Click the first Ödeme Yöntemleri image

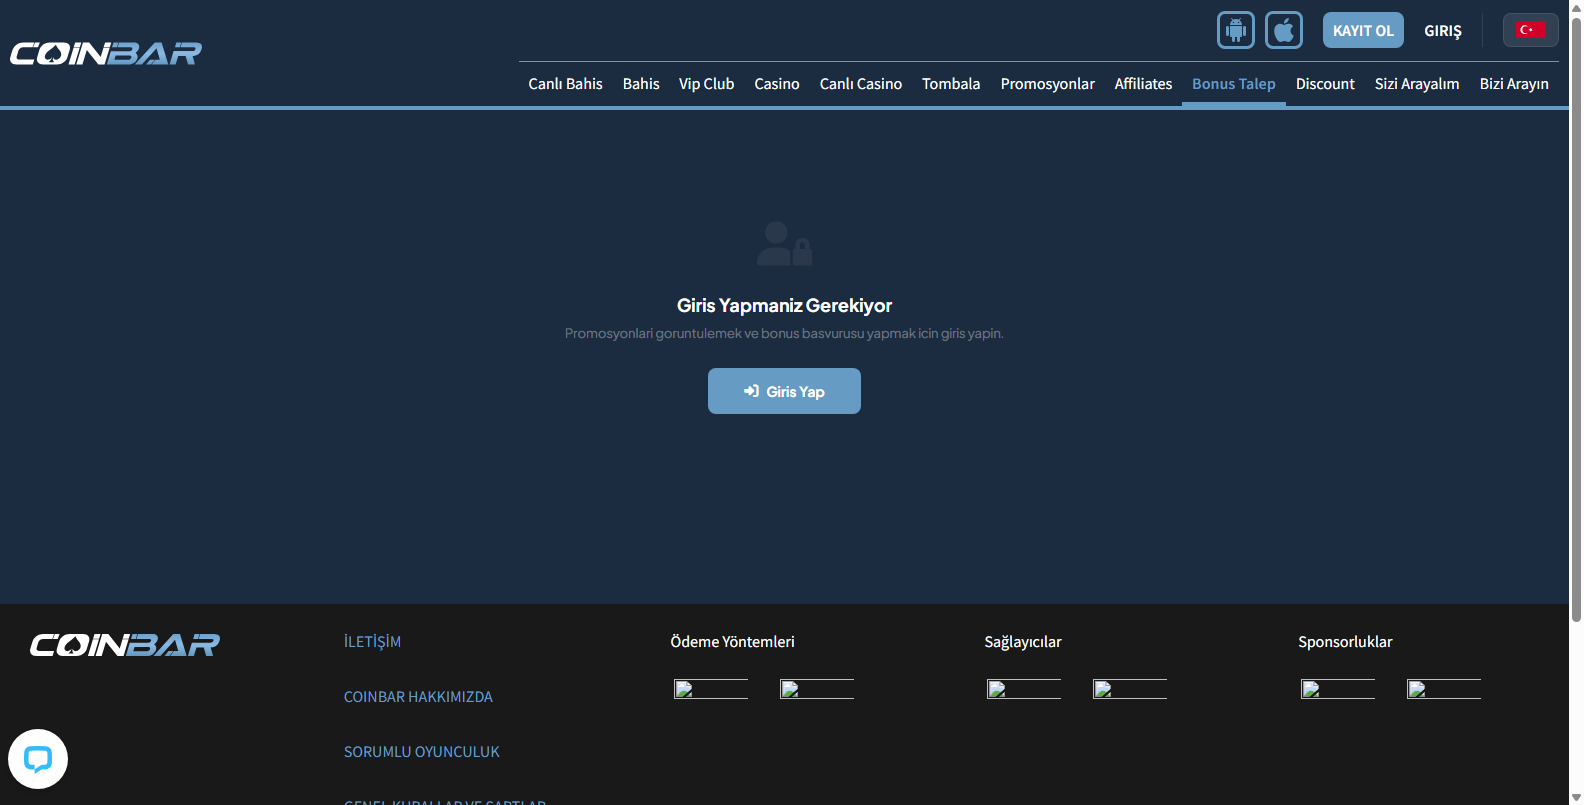pyautogui.click(x=711, y=689)
